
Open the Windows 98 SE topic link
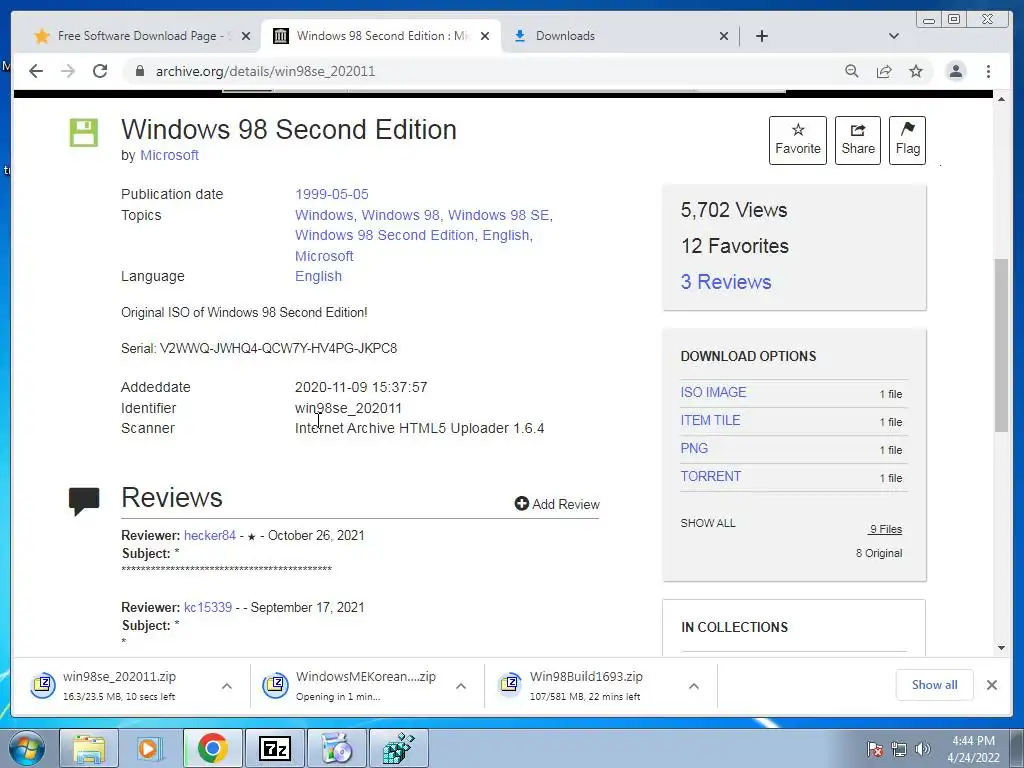[500, 215]
